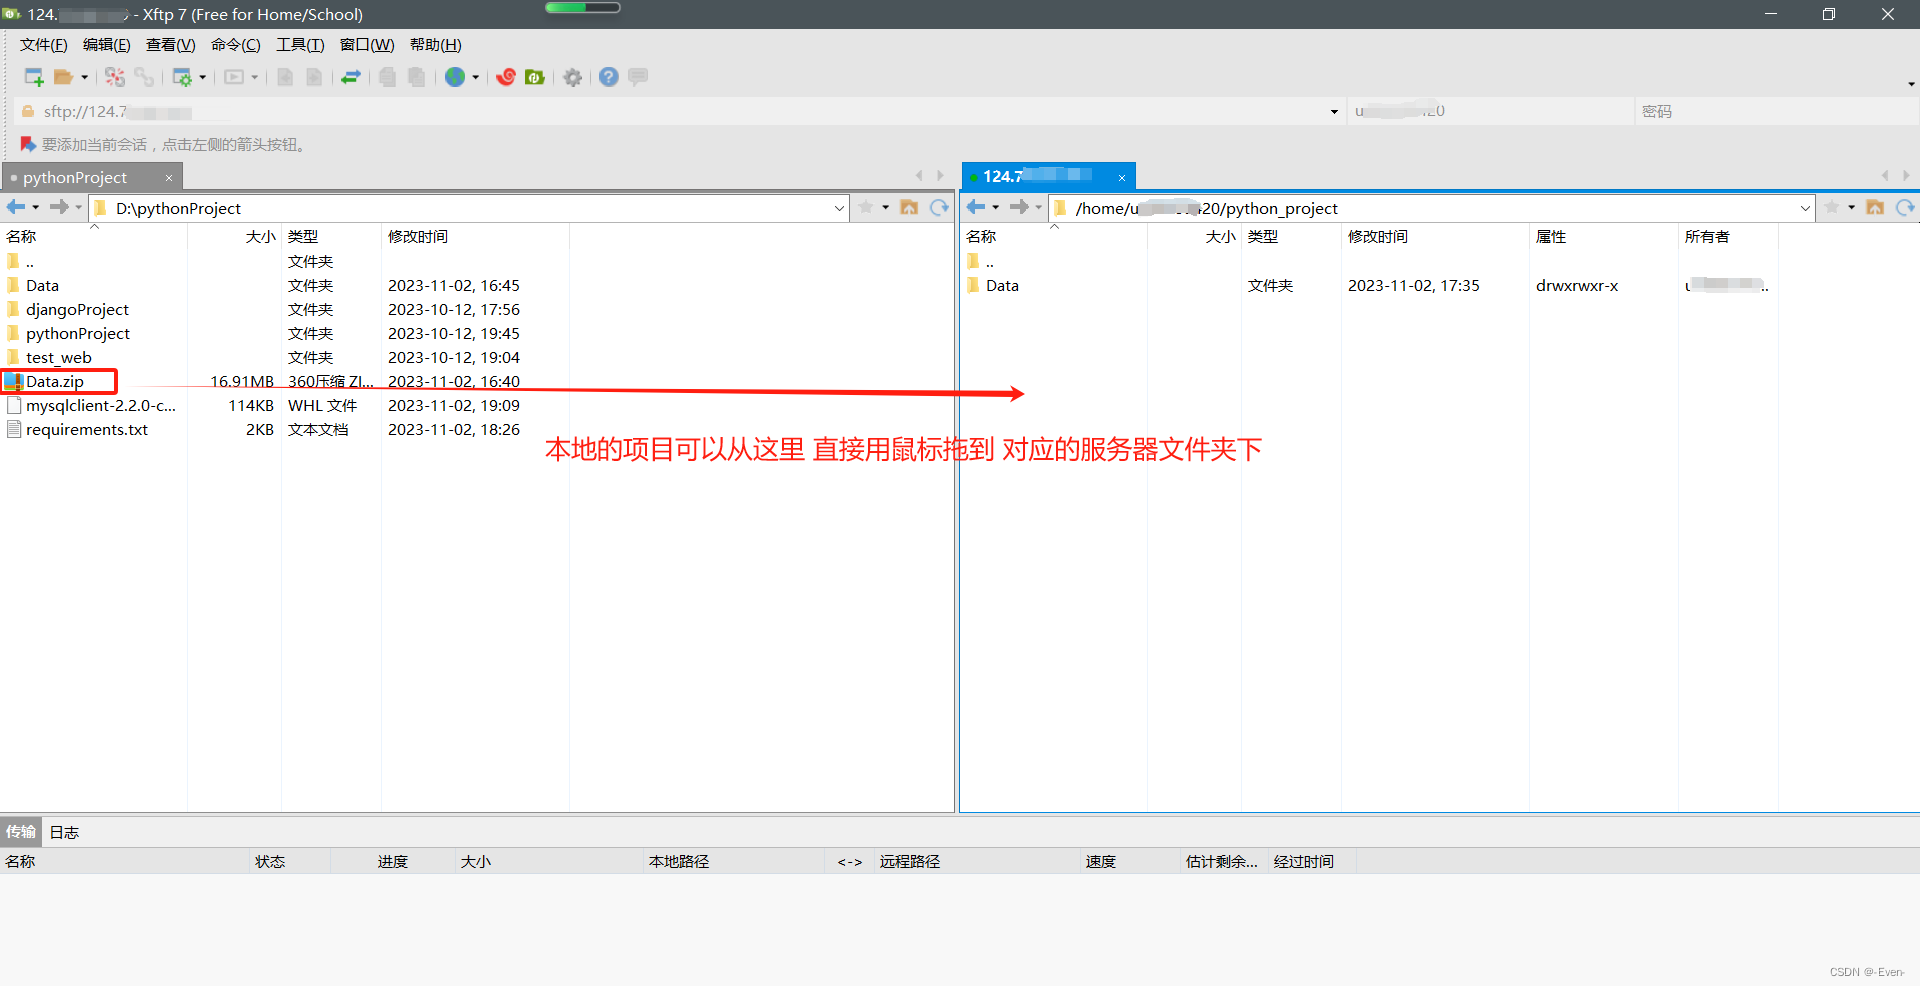Close the pythonProject local tab
The width and height of the screenshot is (1920, 986).
[169, 178]
